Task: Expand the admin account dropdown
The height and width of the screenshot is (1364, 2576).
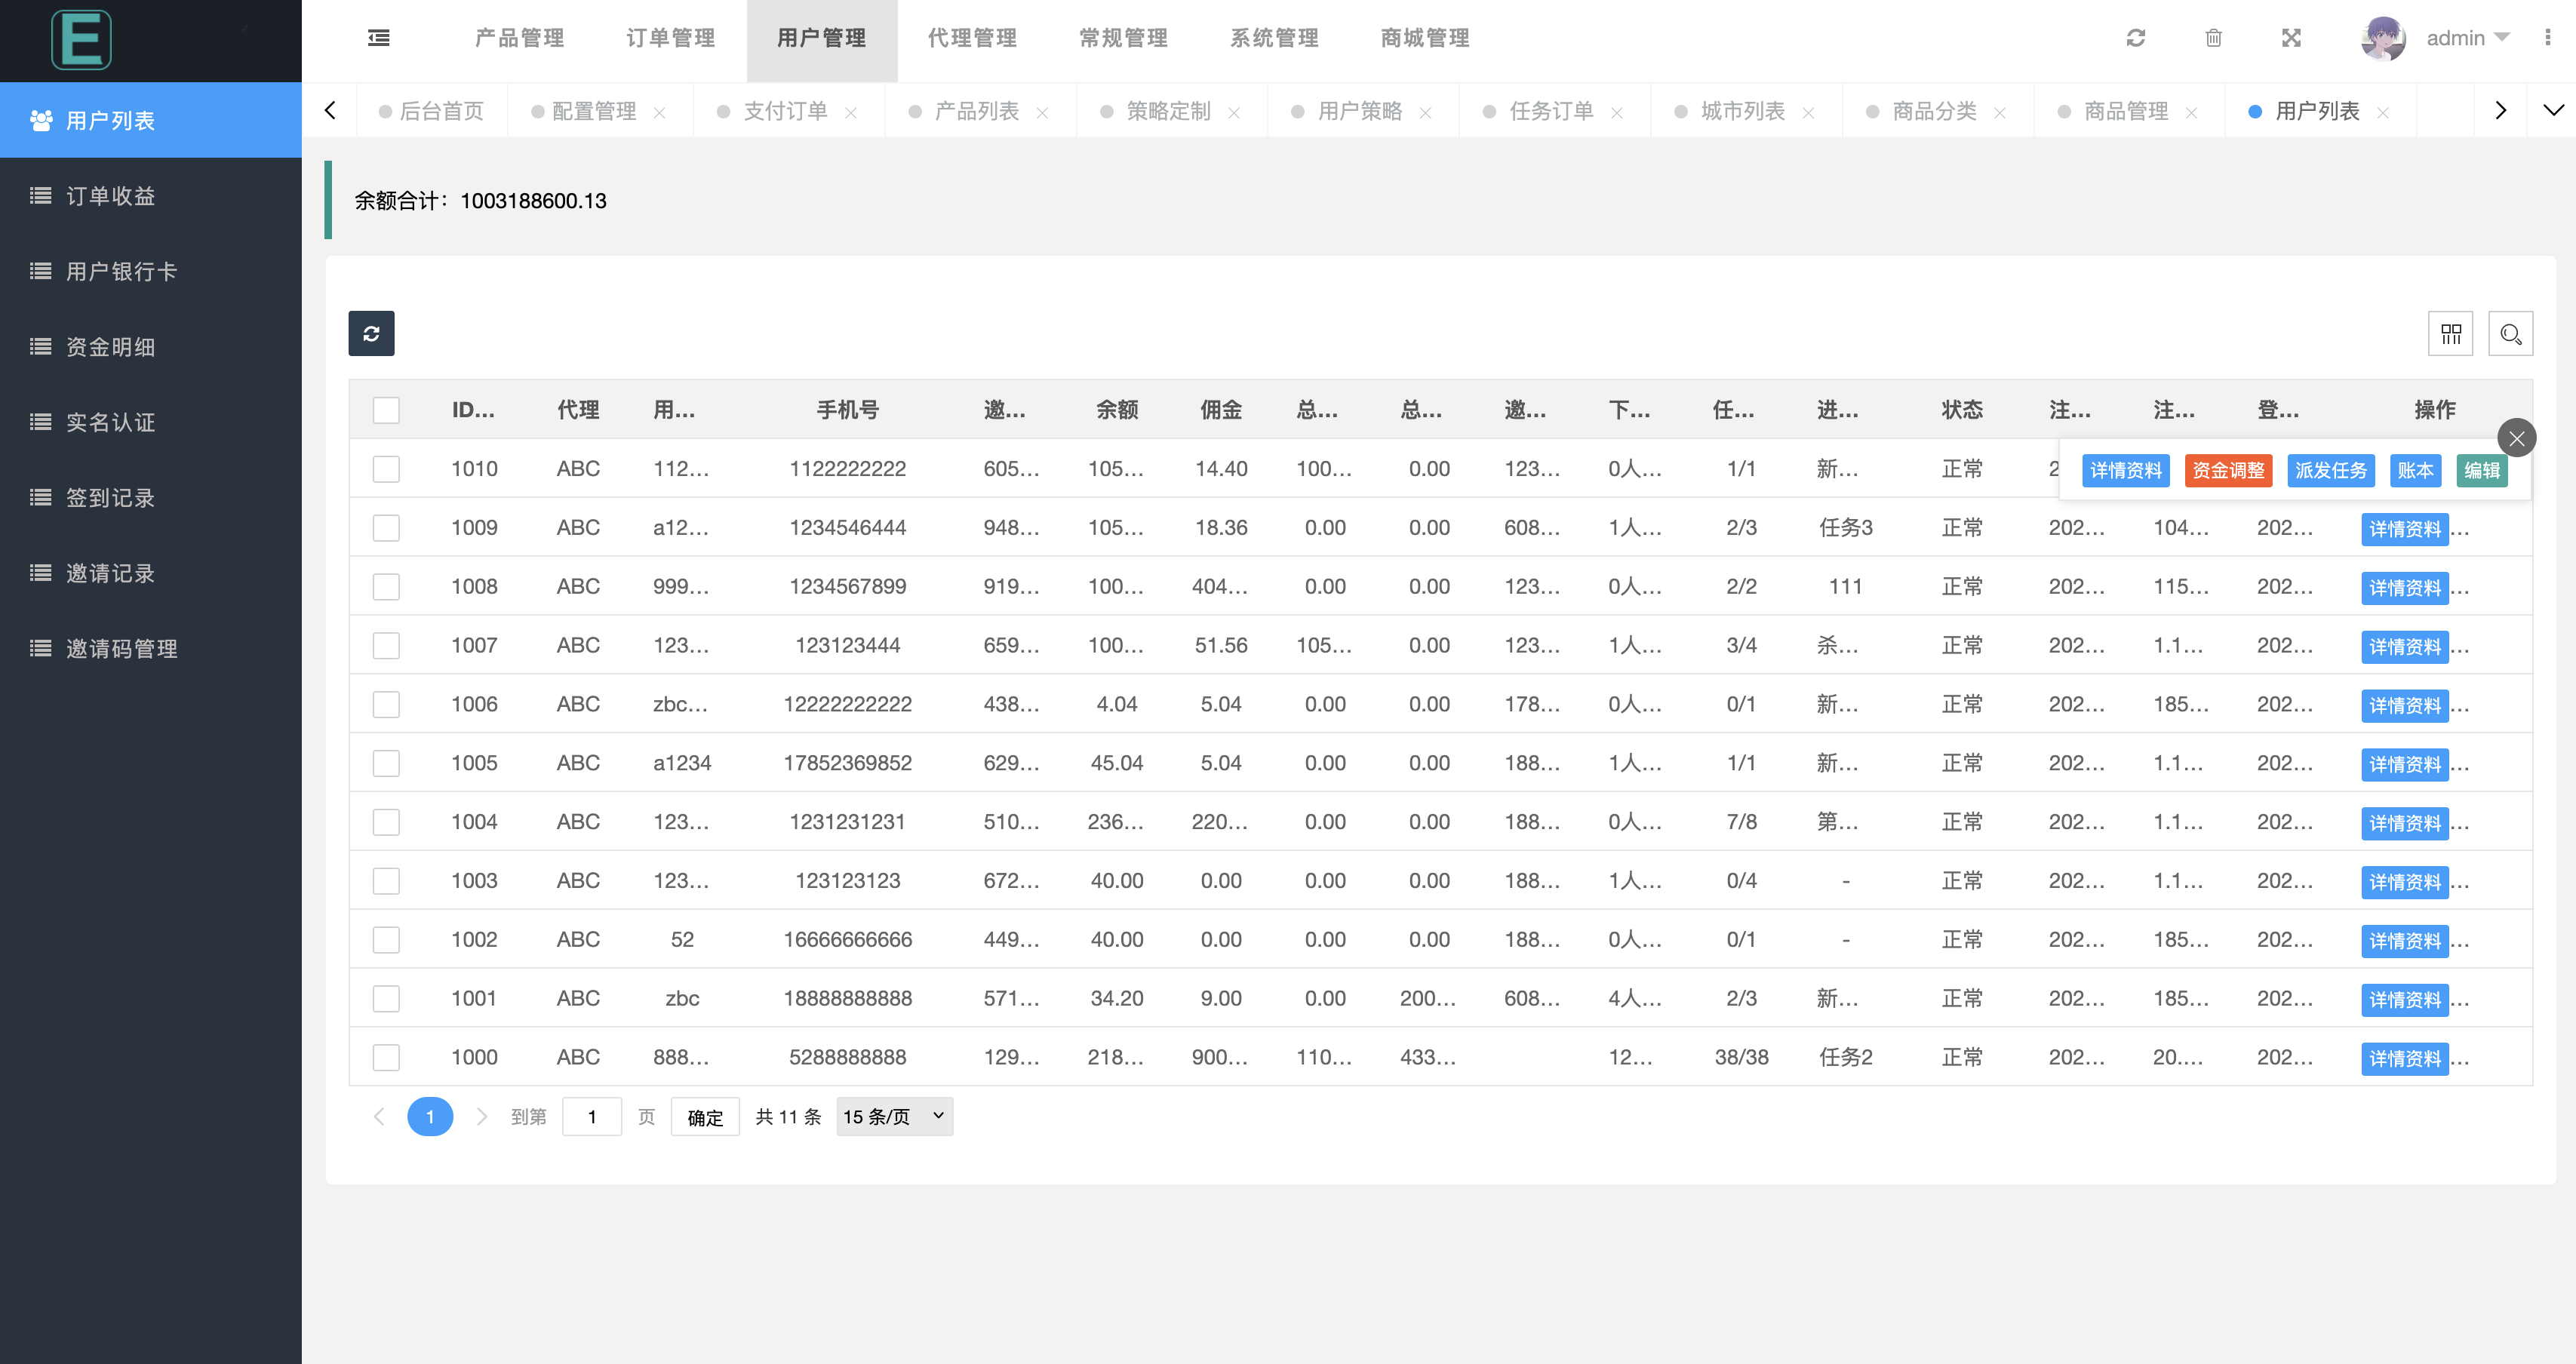Action: tap(2471, 38)
